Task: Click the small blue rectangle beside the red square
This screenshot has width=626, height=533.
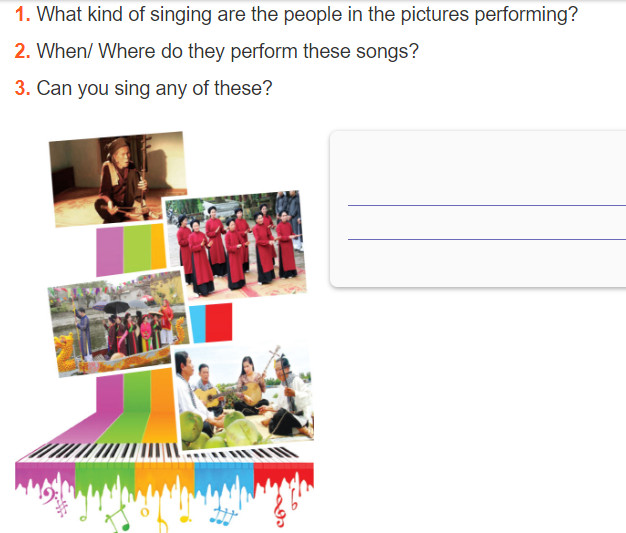Action: pyautogui.click(x=198, y=324)
